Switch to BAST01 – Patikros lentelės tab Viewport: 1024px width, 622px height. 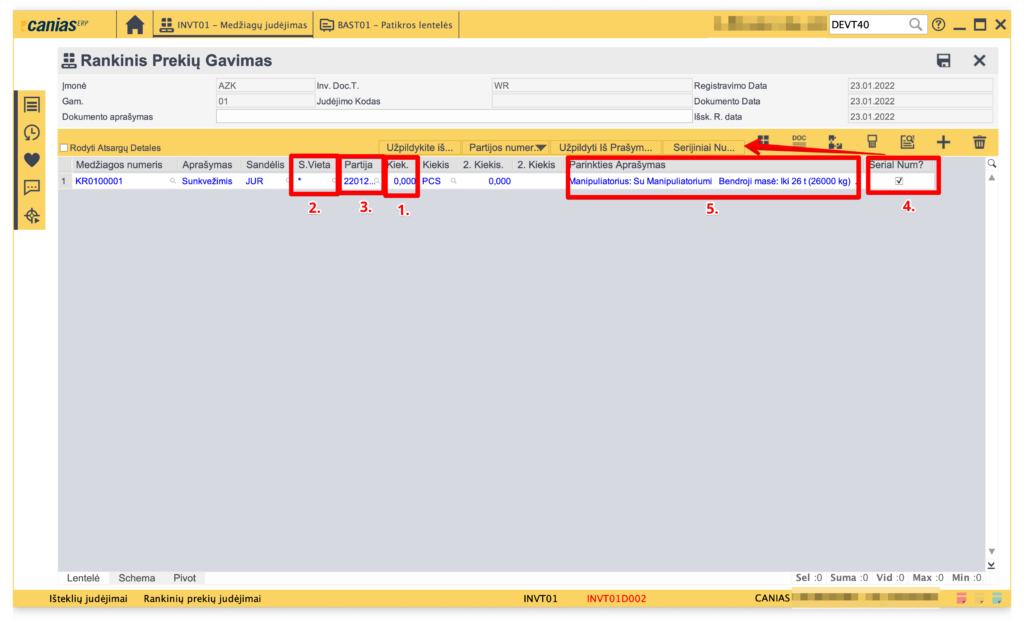pos(385,25)
